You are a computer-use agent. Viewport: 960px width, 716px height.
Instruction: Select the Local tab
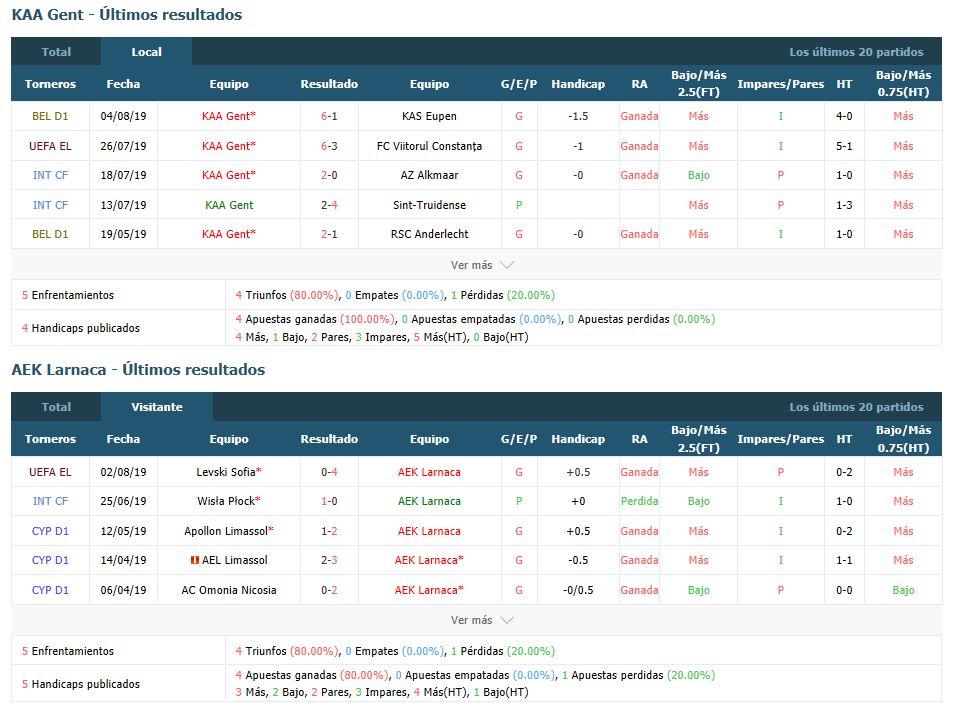click(146, 52)
